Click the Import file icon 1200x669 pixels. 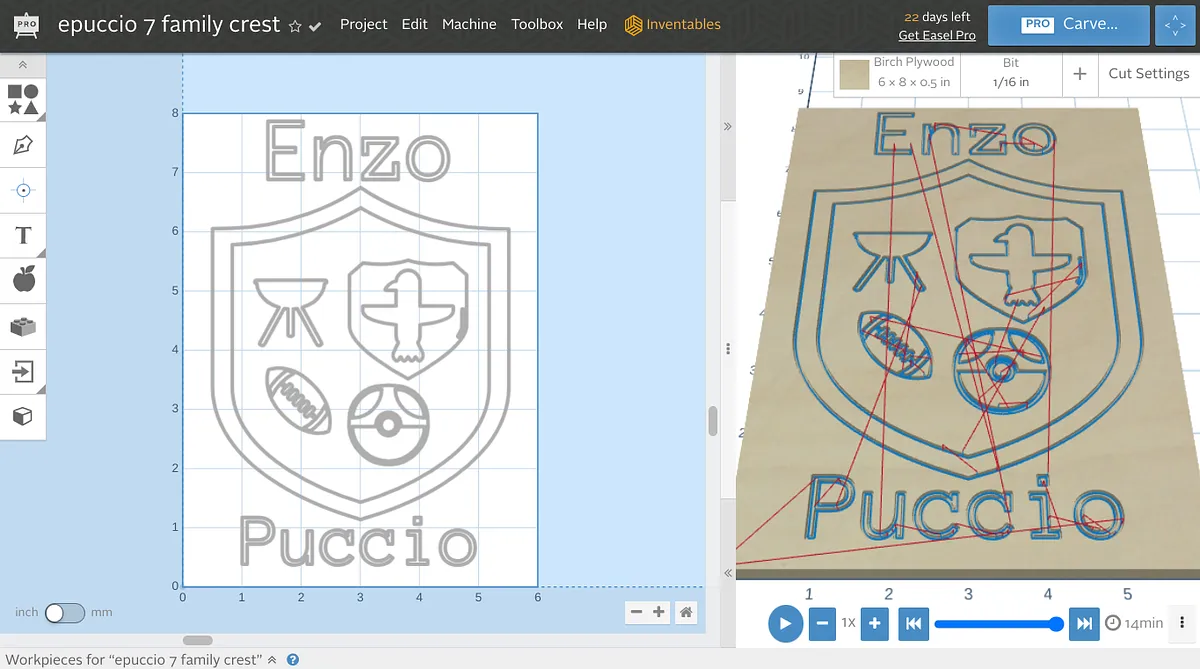23,371
